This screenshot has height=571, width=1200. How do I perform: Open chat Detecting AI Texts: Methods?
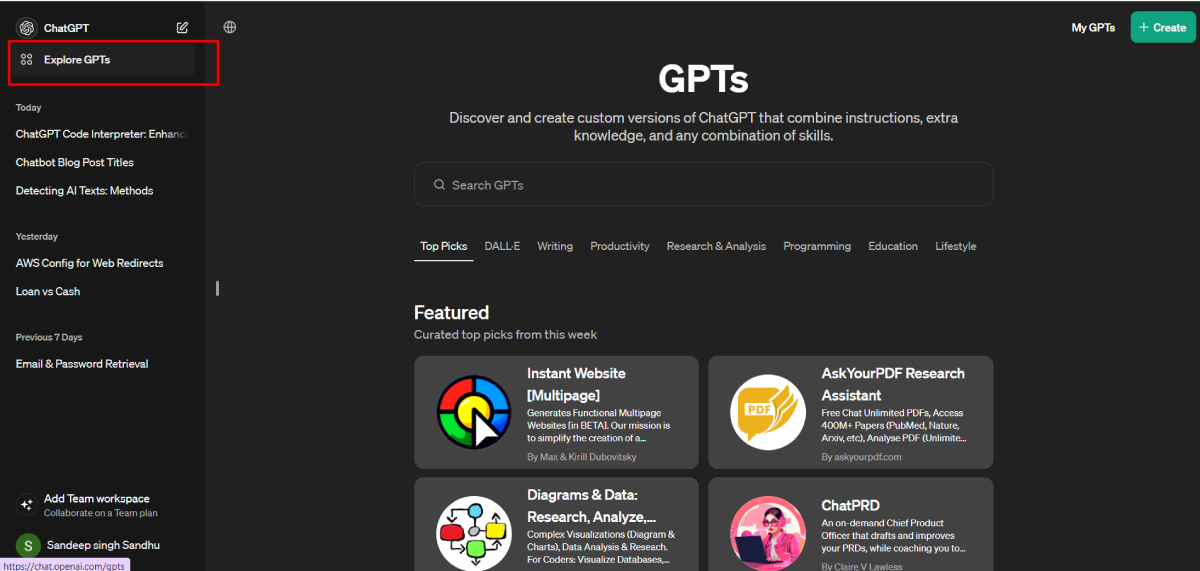[84, 191]
